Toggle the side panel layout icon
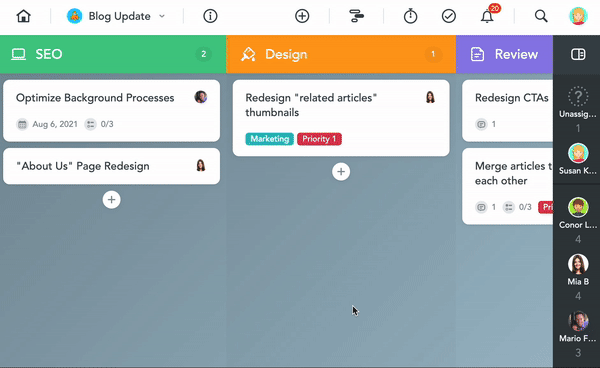The image size is (600, 368). pyautogui.click(x=578, y=54)
